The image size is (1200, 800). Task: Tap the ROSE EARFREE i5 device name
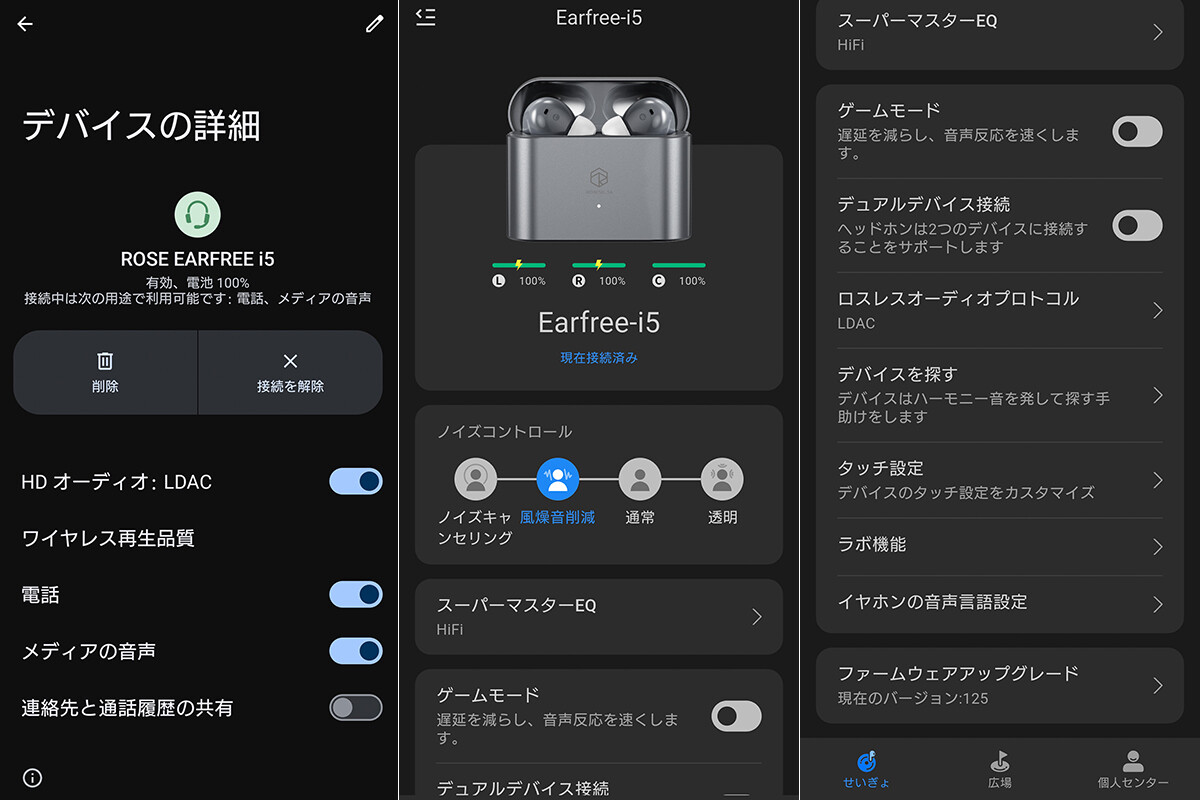pyautogui.click(x=198, y=259)
